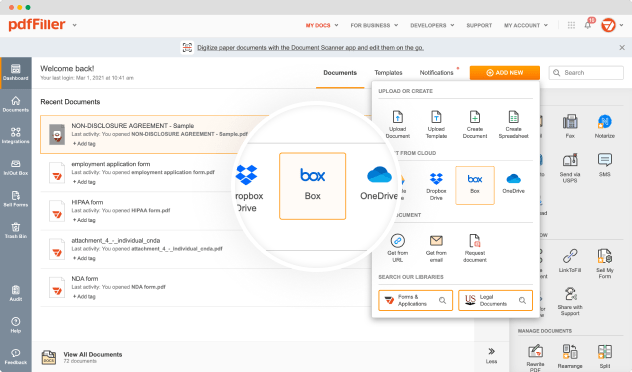Open the Fax tool
The image size is (632, 372).
(x=570, y=126)
